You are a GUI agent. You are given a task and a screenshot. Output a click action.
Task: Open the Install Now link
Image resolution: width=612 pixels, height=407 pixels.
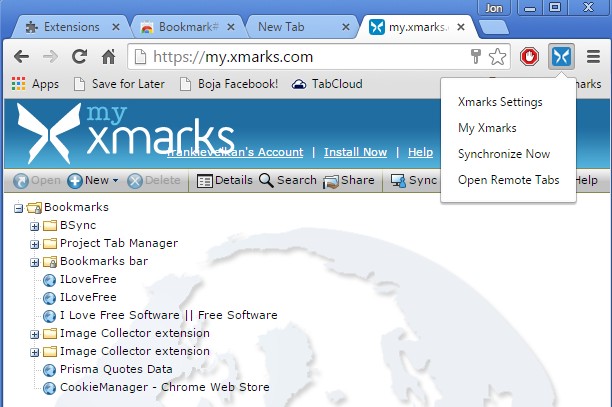pyautogui.click(x=356, y=152)
